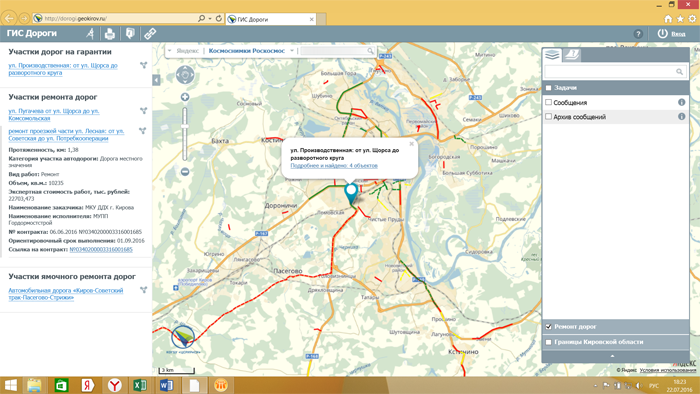Viewport: 700px width, 394px height.
Task: Show ул. Пугачева section on map
Action: 143,111
